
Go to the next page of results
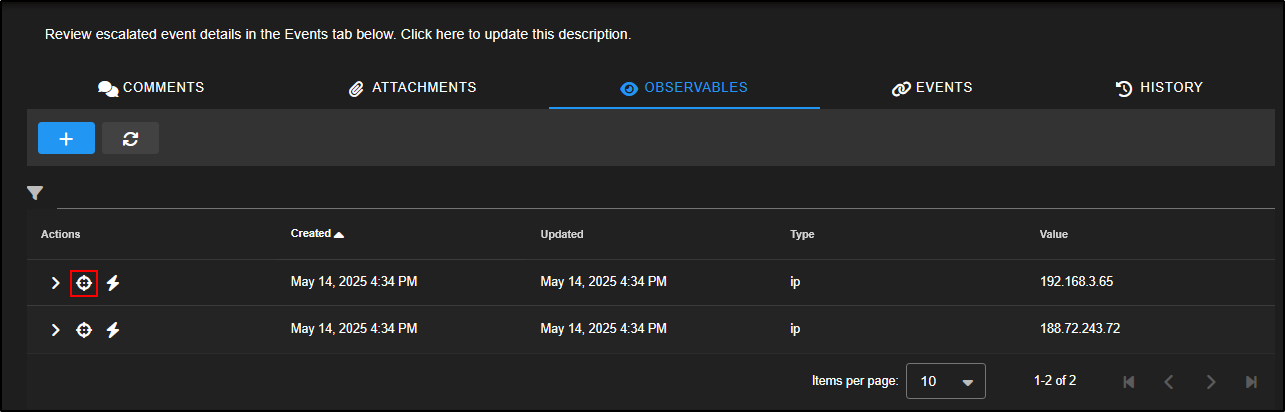(1210, 381)
